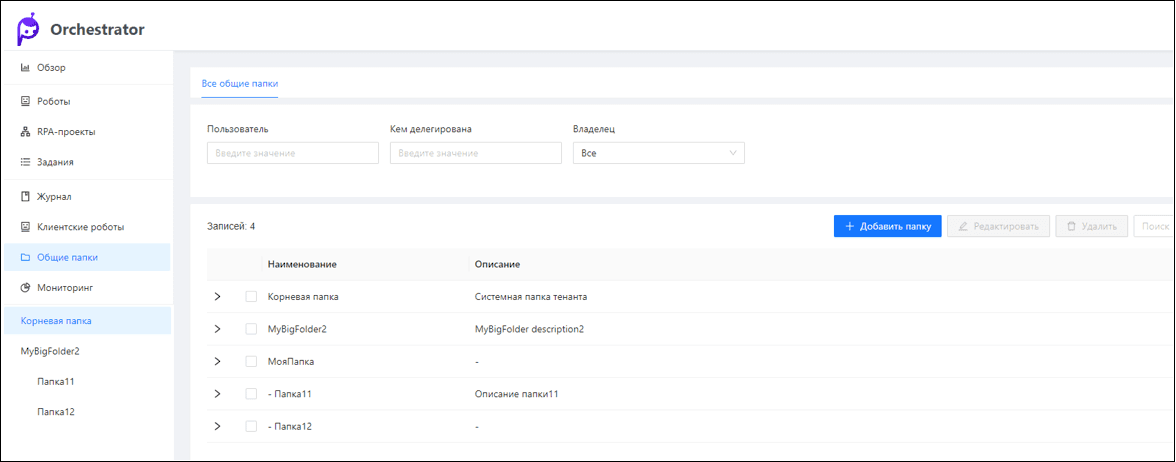Image resolution: width=1176 pixels, height=462 pixels.
Task: Open the Владелец dropdown showing Все
Action: pyautogui.click(x=658, y=153)
